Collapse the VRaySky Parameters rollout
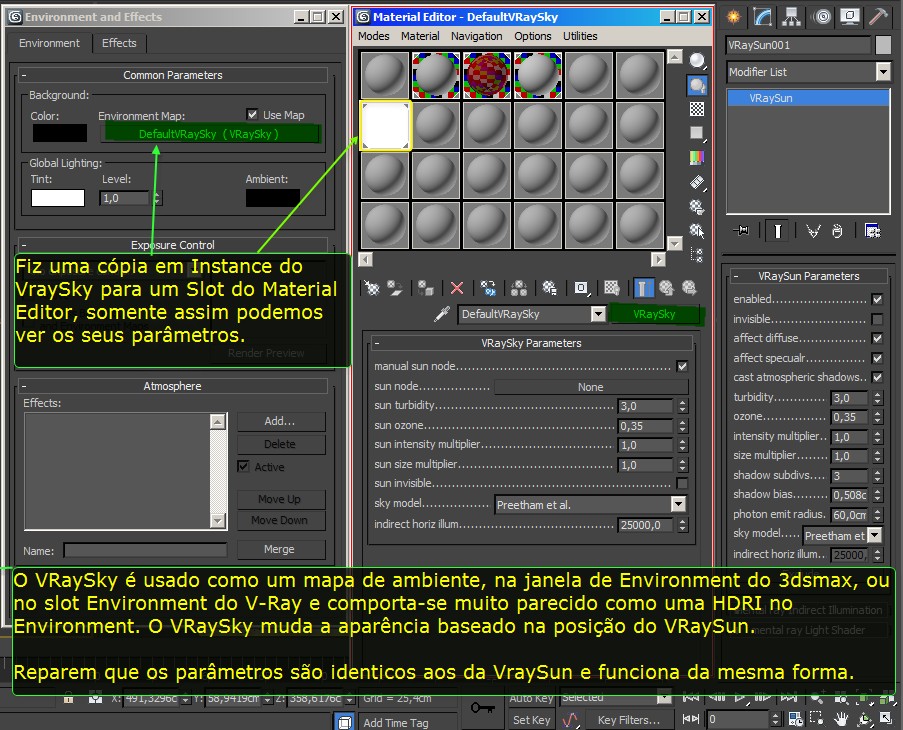This screenshot has height=730, width=903. click(x=531, y=343)
